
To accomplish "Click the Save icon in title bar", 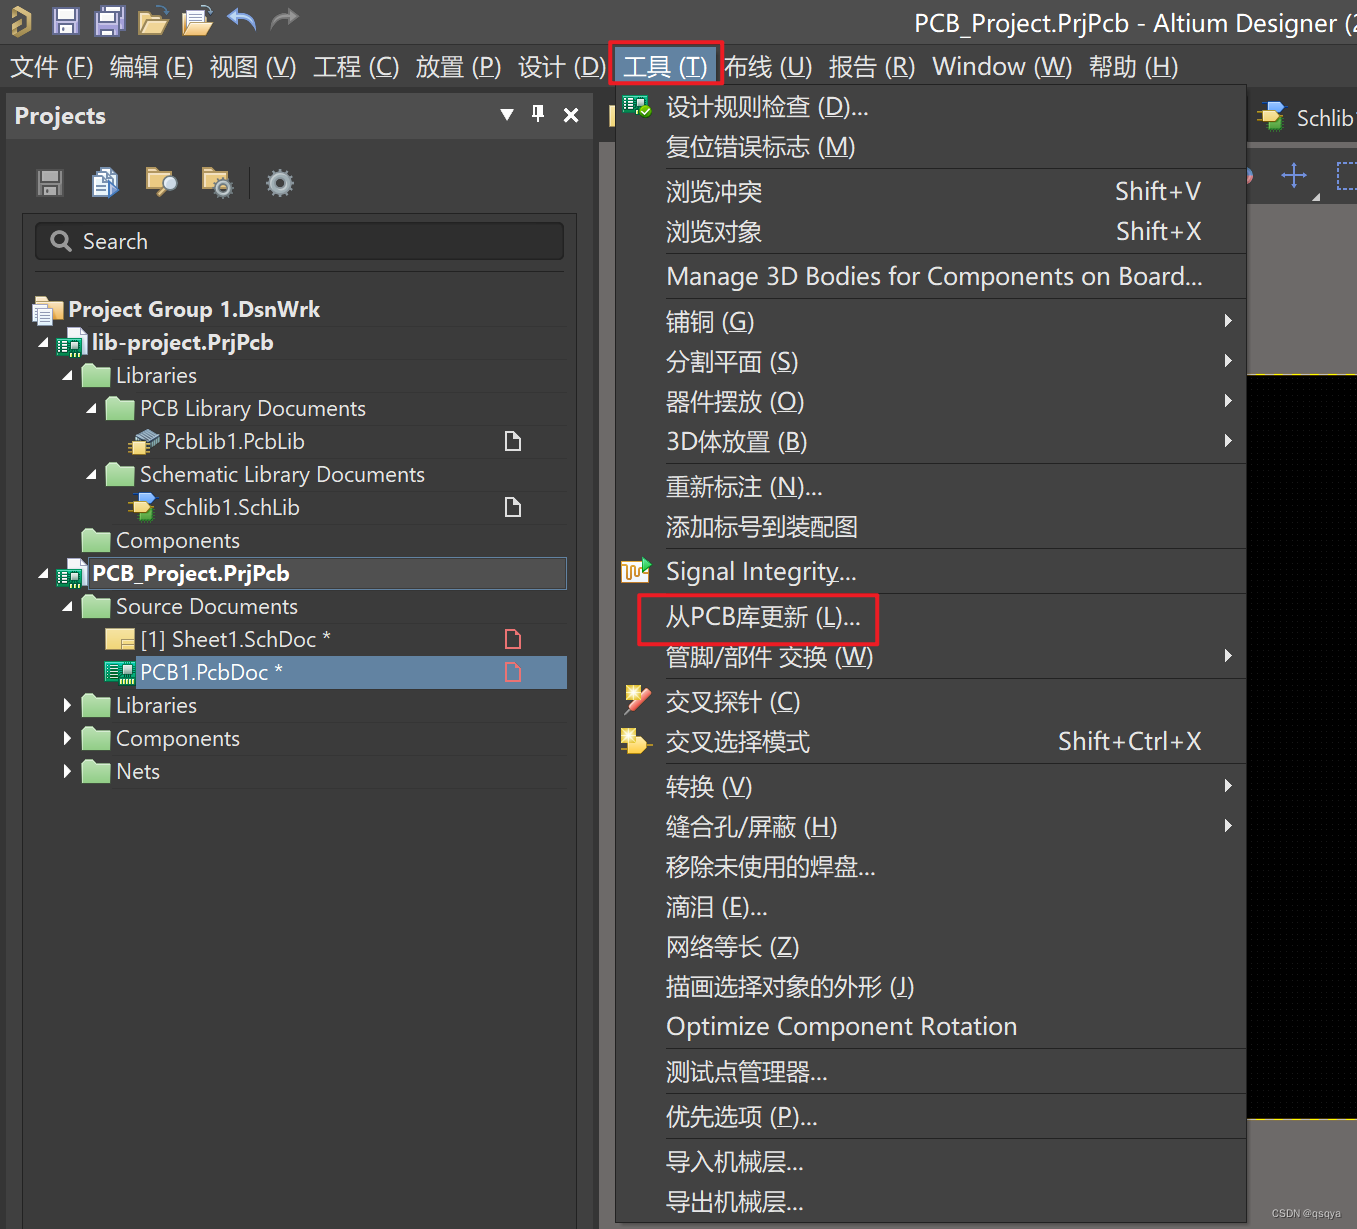I will pyautogui.click(x=66, y=20).
